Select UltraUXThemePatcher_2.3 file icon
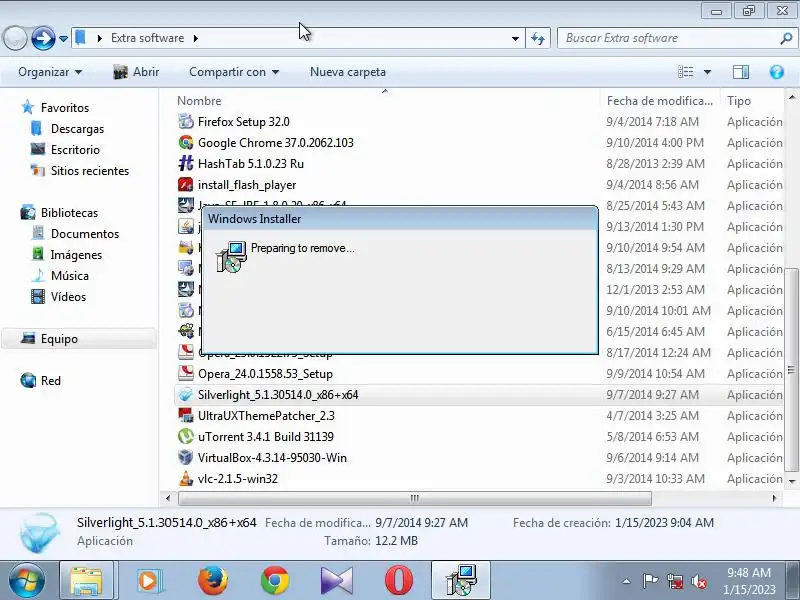The image size is (800, 600). click(x=186, y=415)
